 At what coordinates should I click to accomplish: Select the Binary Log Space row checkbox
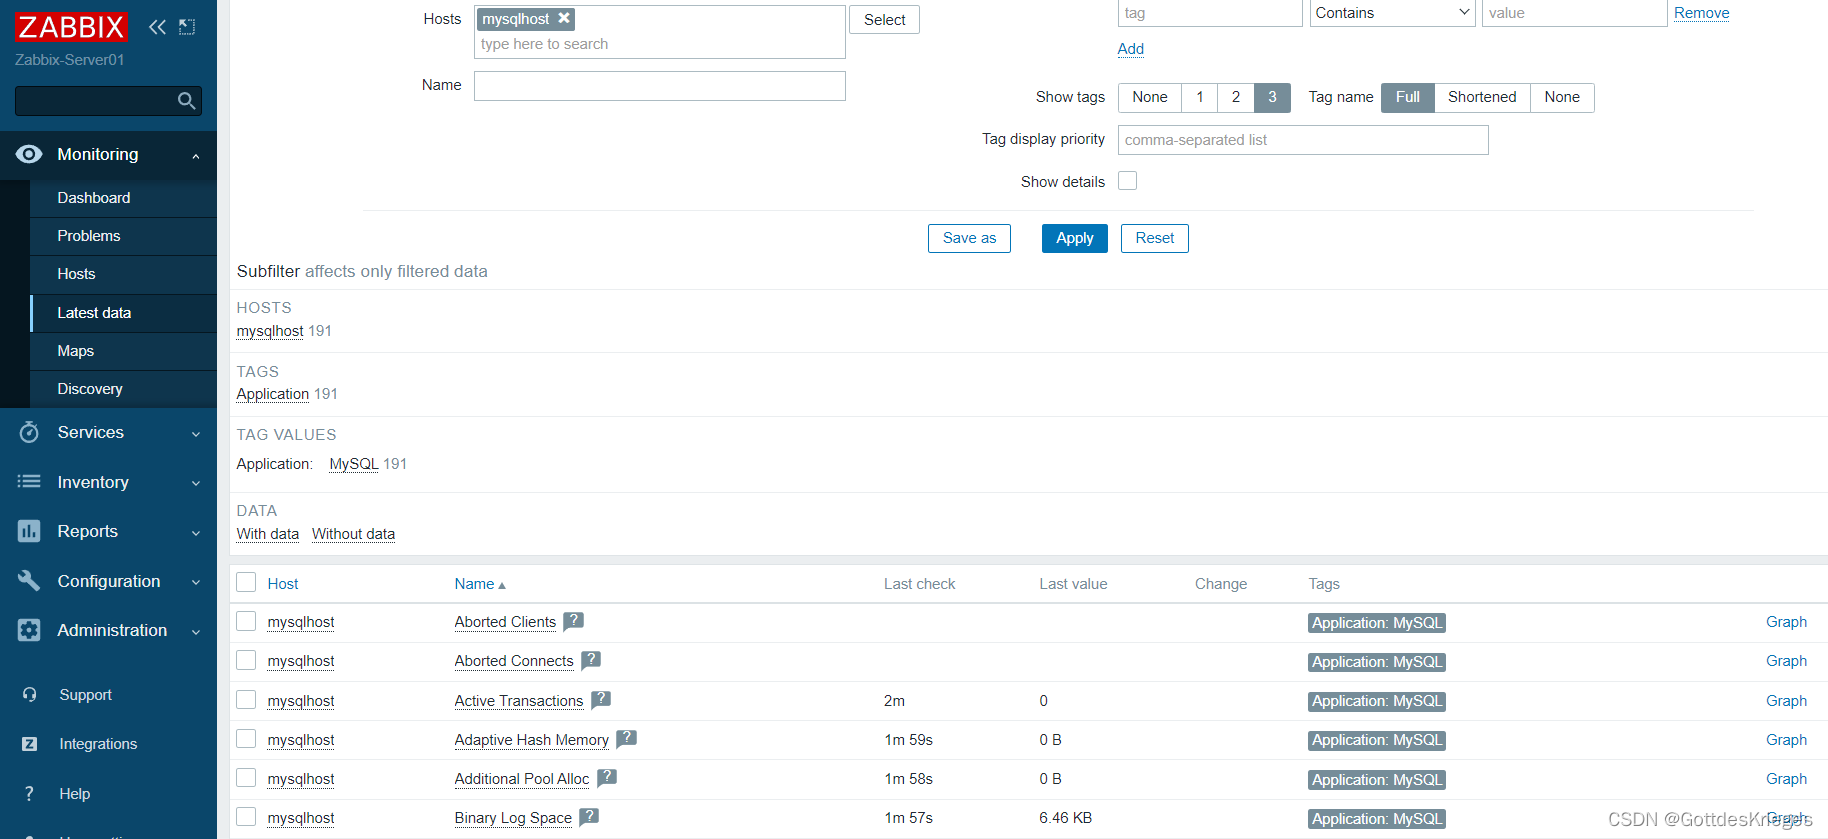[x=246, y=817]
